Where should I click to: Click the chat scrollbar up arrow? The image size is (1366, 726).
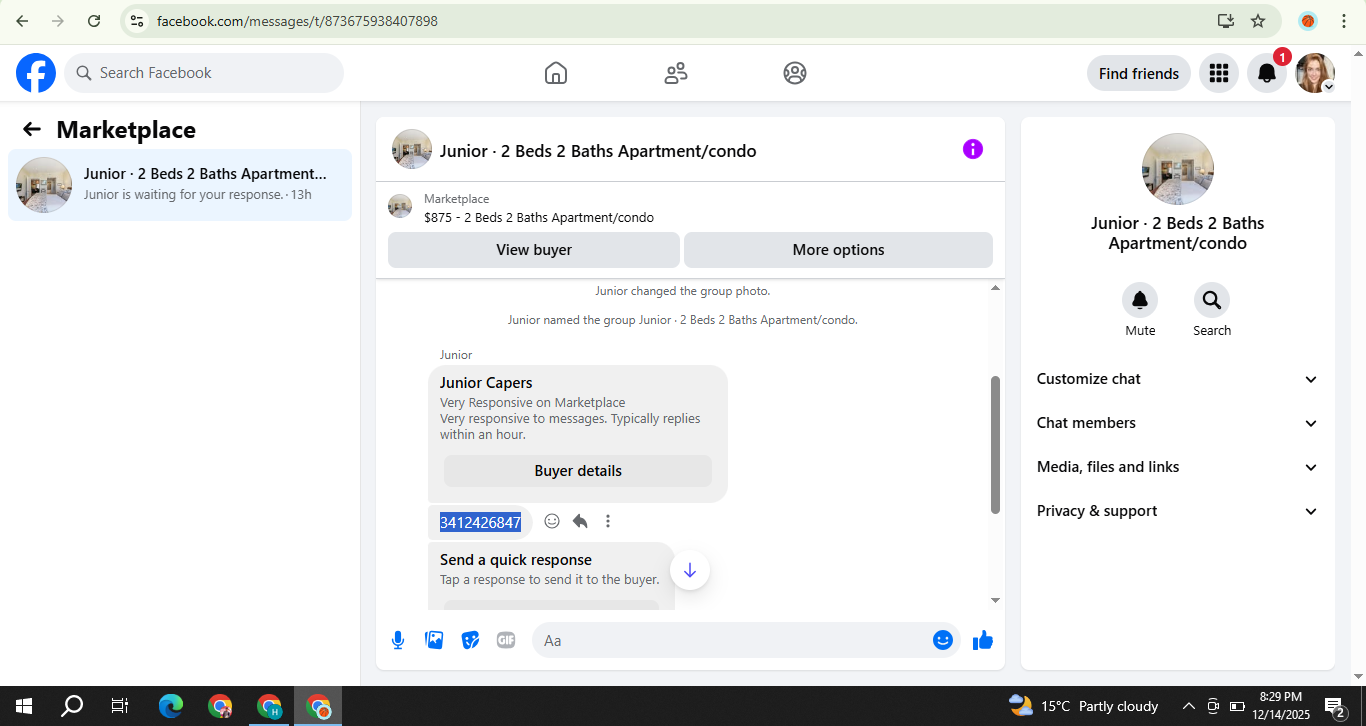click(995, 288)
